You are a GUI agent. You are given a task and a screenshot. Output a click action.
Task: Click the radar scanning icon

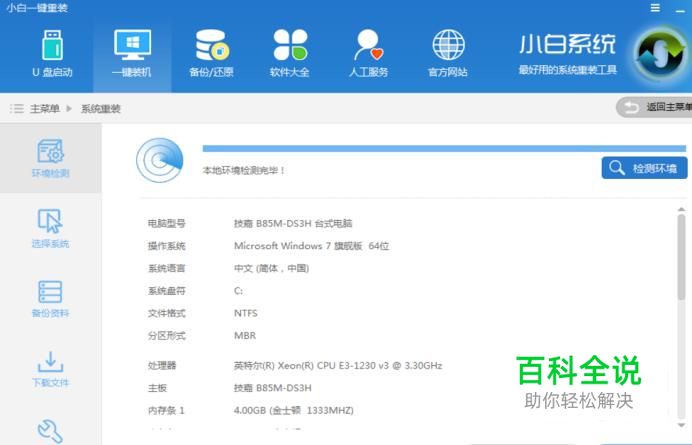pos(159,160)
